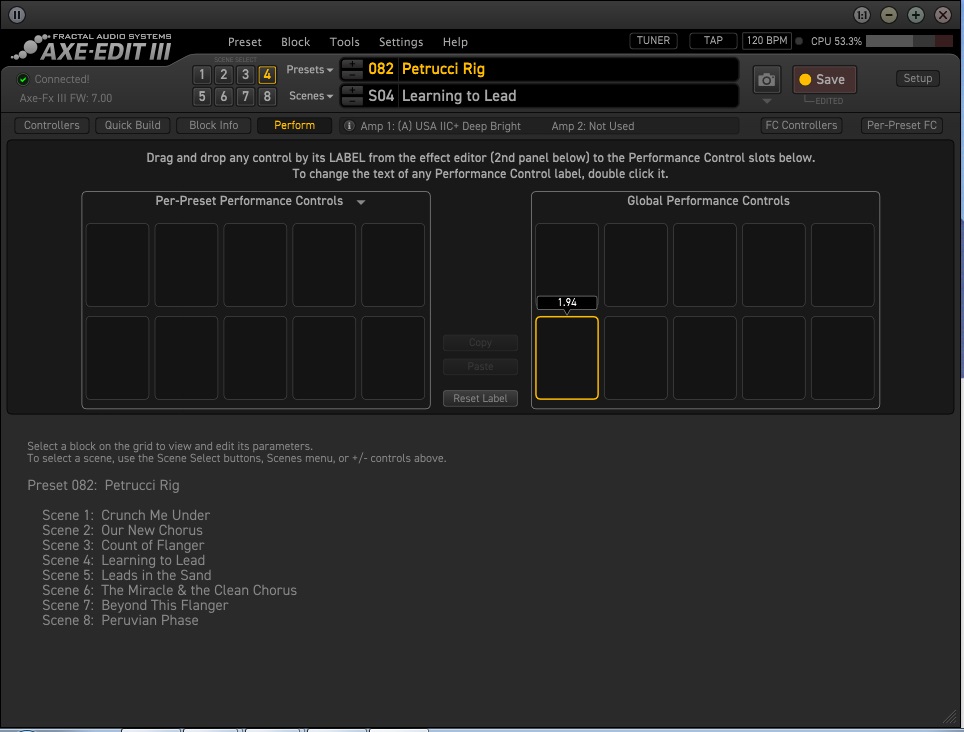This screenshot has width=964, height=732.
Task: Click the window resize grip corner
Action: point(950,717)
